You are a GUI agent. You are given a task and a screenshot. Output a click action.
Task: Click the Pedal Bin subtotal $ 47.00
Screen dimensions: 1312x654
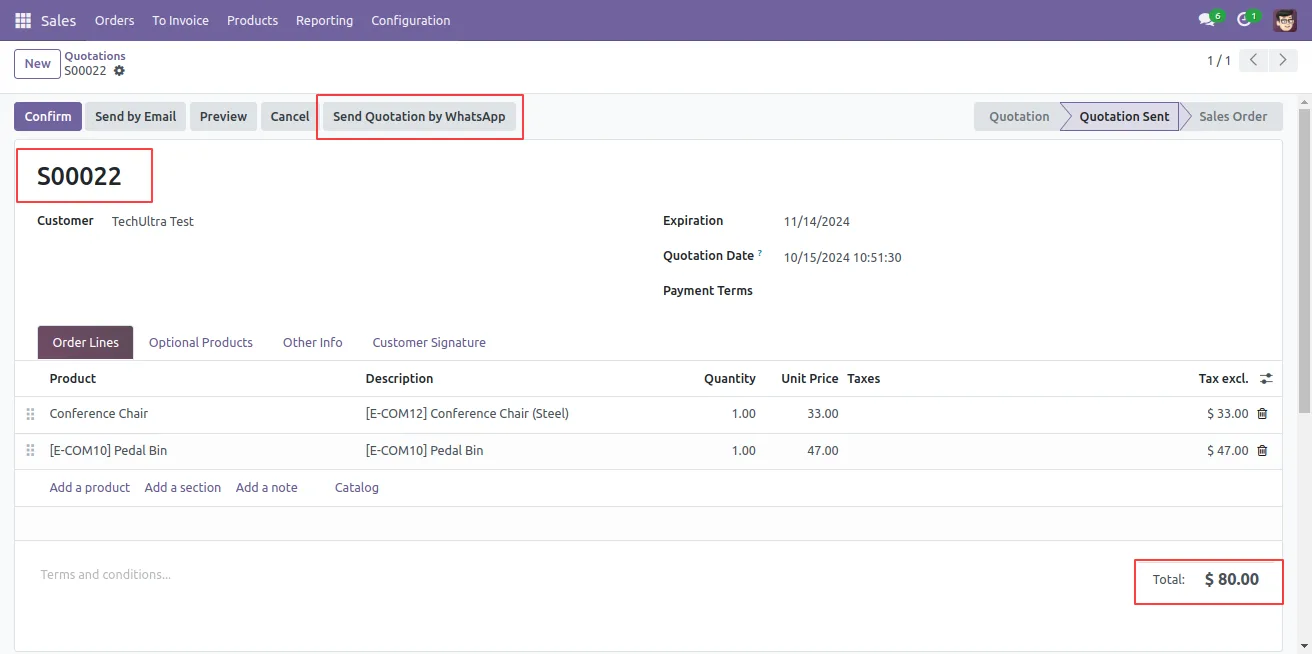click(x=1227, y=451)
